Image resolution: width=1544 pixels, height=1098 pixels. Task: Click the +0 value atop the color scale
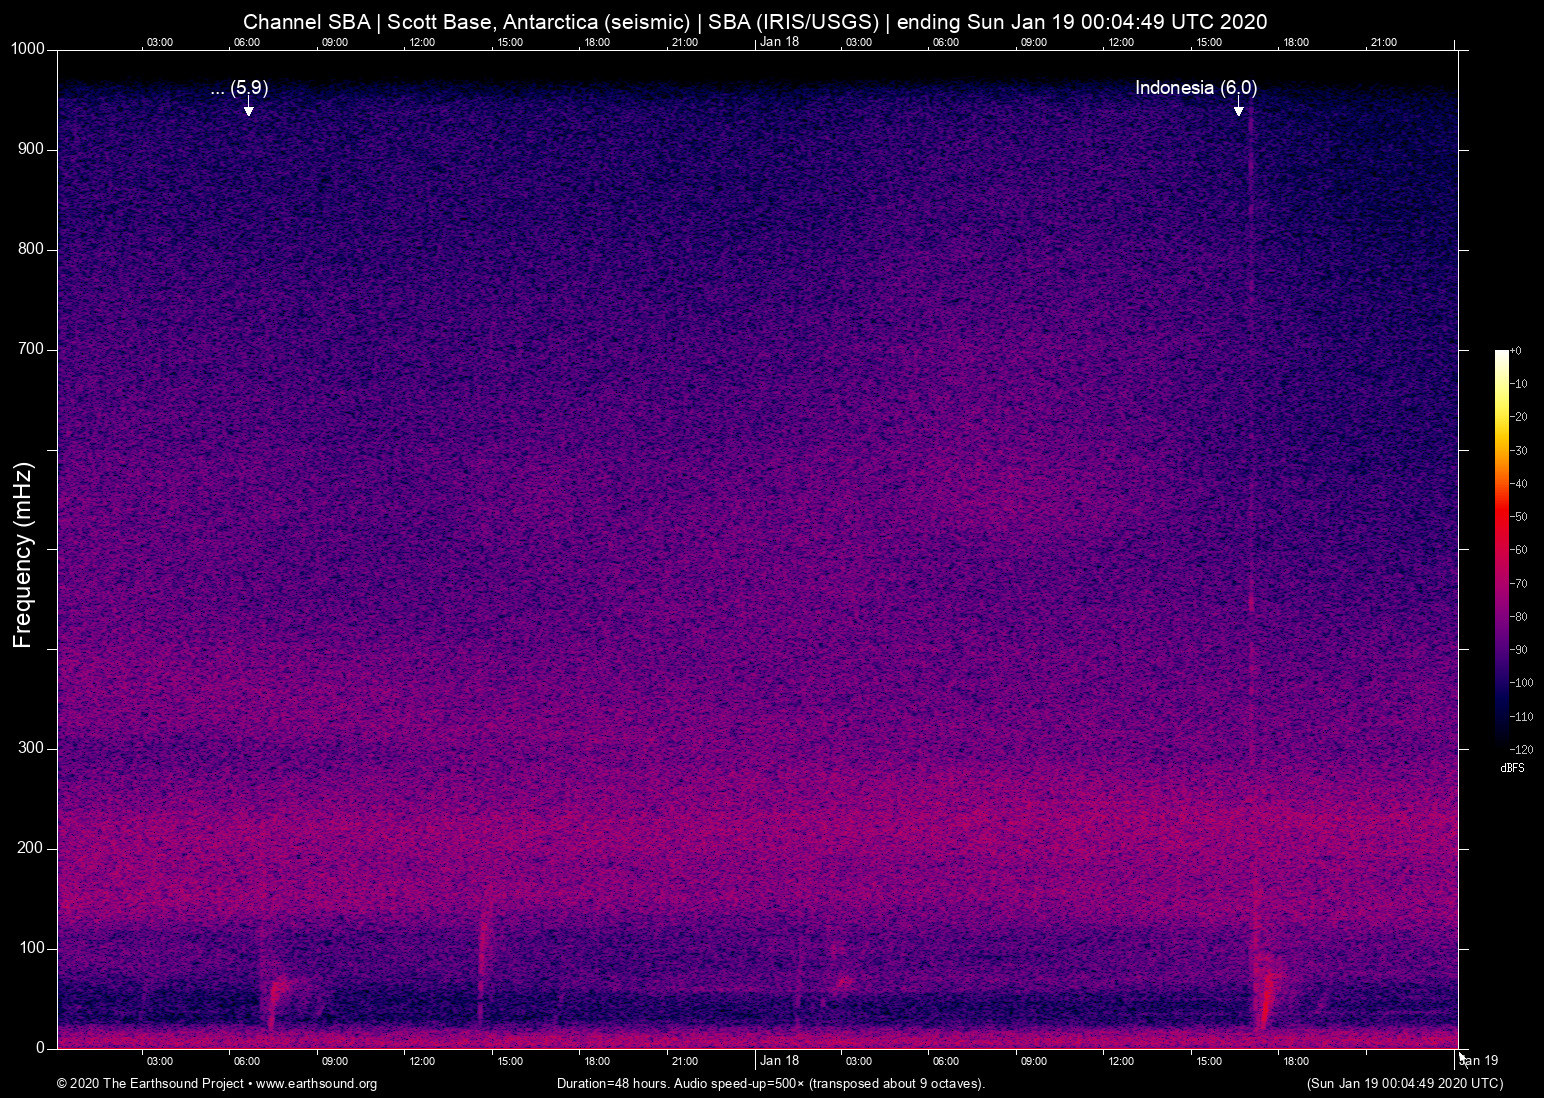pos(1516,351)
